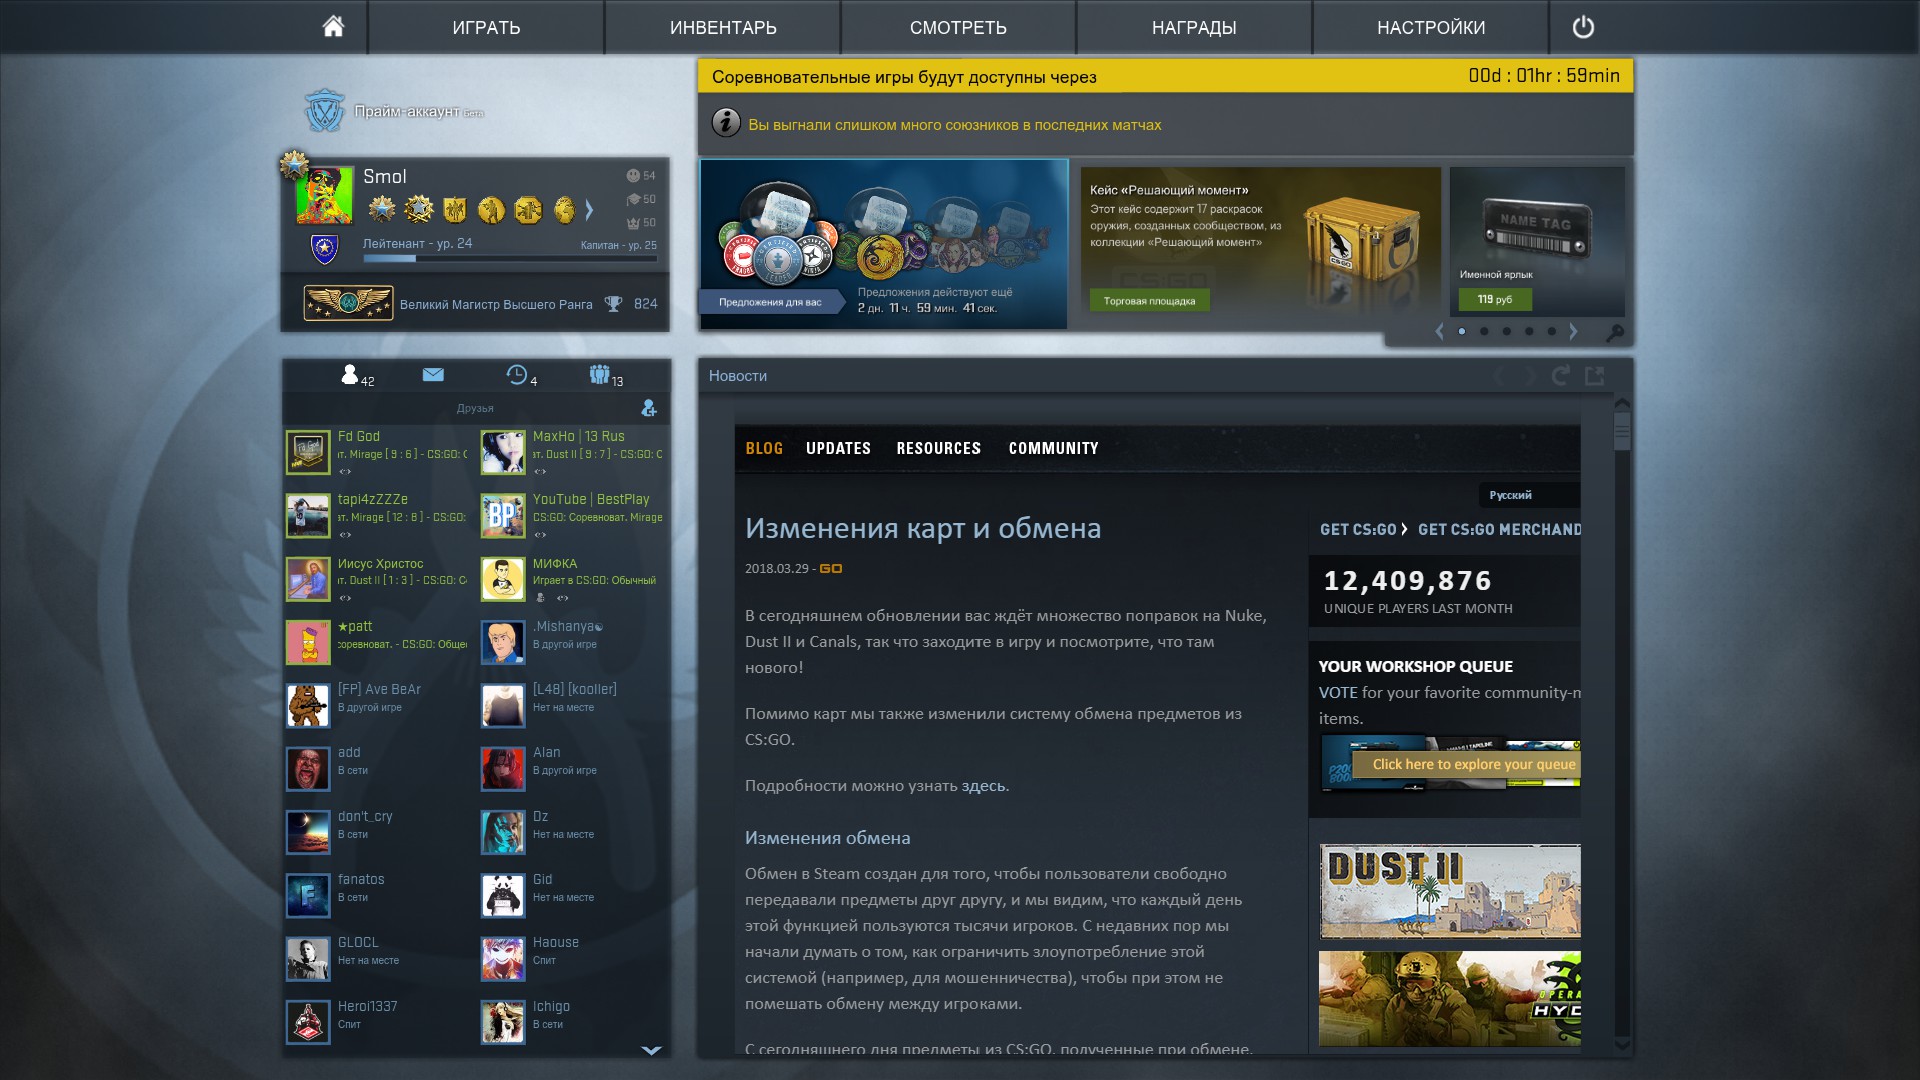
Task: Click the news panel vertical scrollbar
Action: pyautogui.click(x=1622, y=432)
